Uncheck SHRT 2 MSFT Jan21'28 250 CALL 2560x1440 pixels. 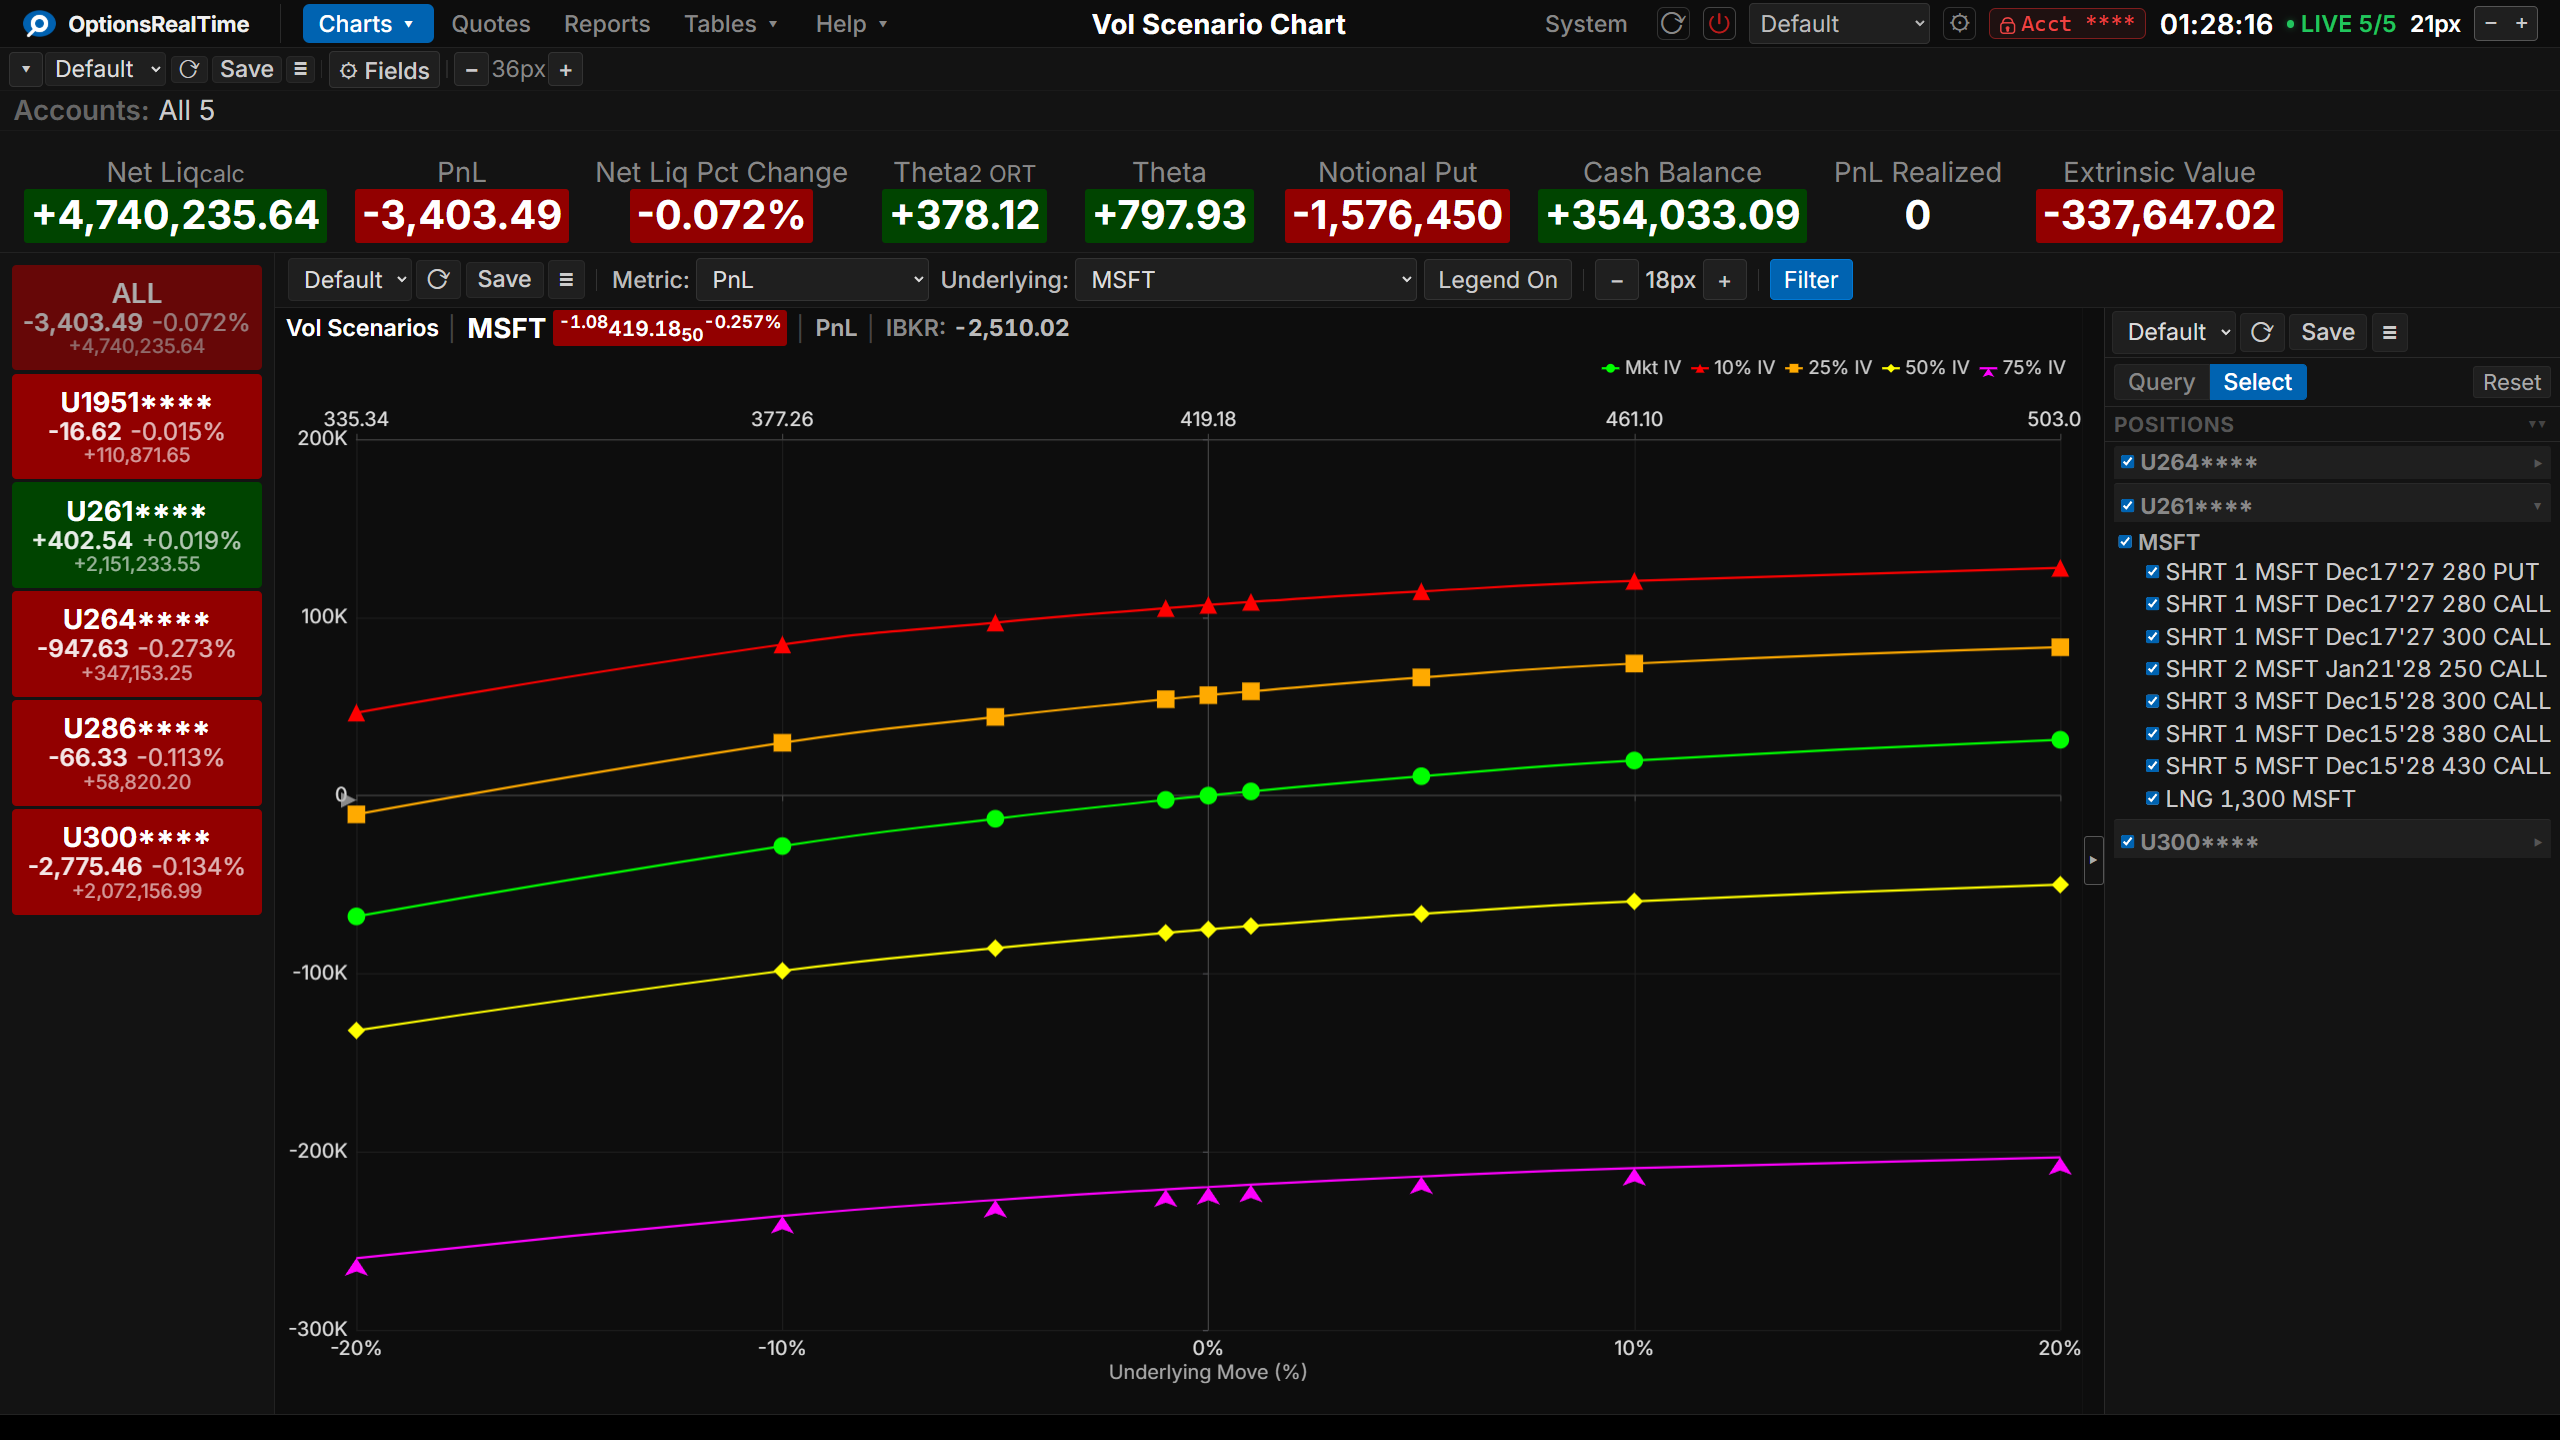tap(2152, 669)
